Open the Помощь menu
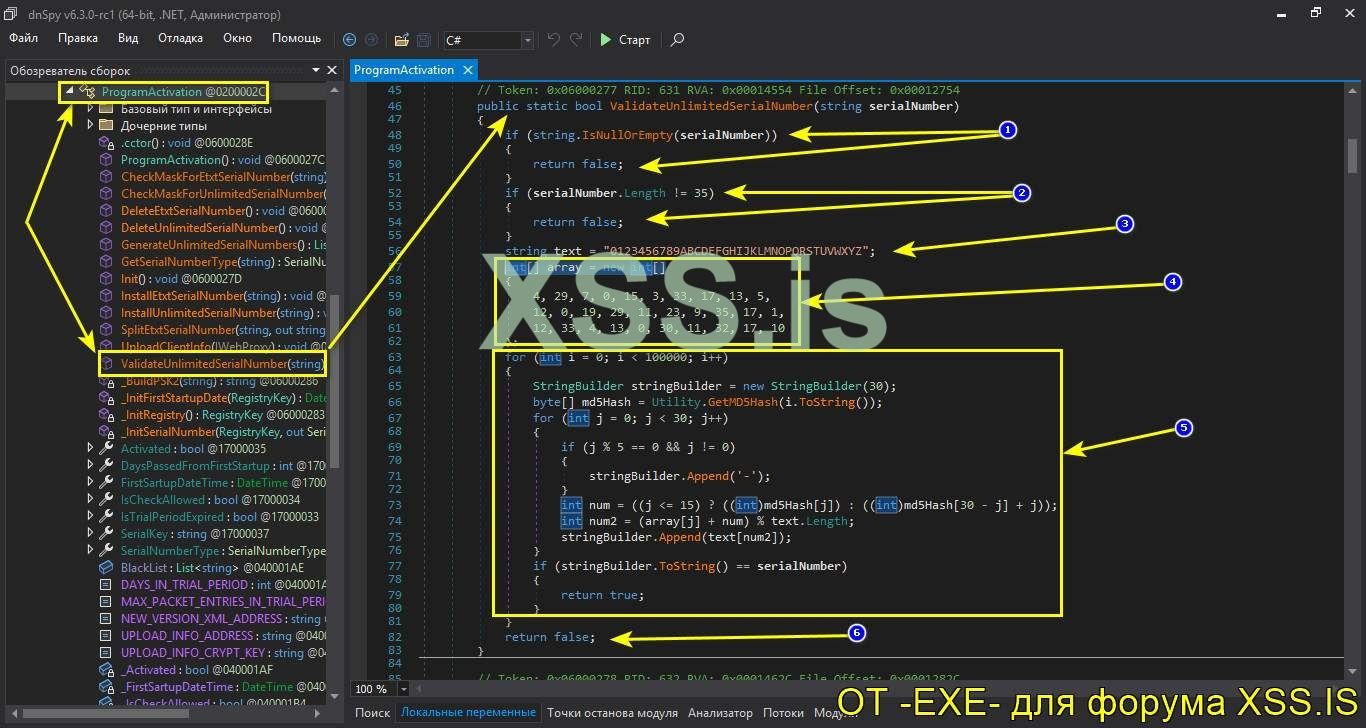The width and height of the screenshot is (1366, 728). (x=297, y=38)
